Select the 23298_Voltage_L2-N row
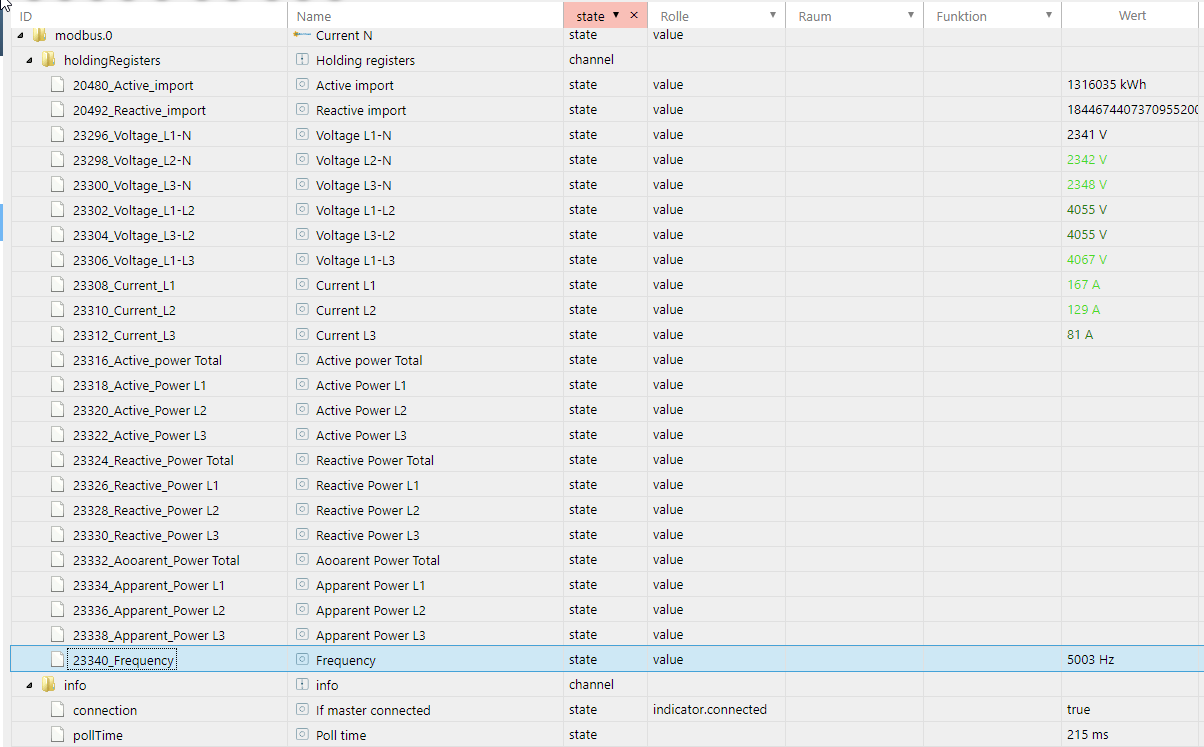1204x747 pixels. pos(607,160)
